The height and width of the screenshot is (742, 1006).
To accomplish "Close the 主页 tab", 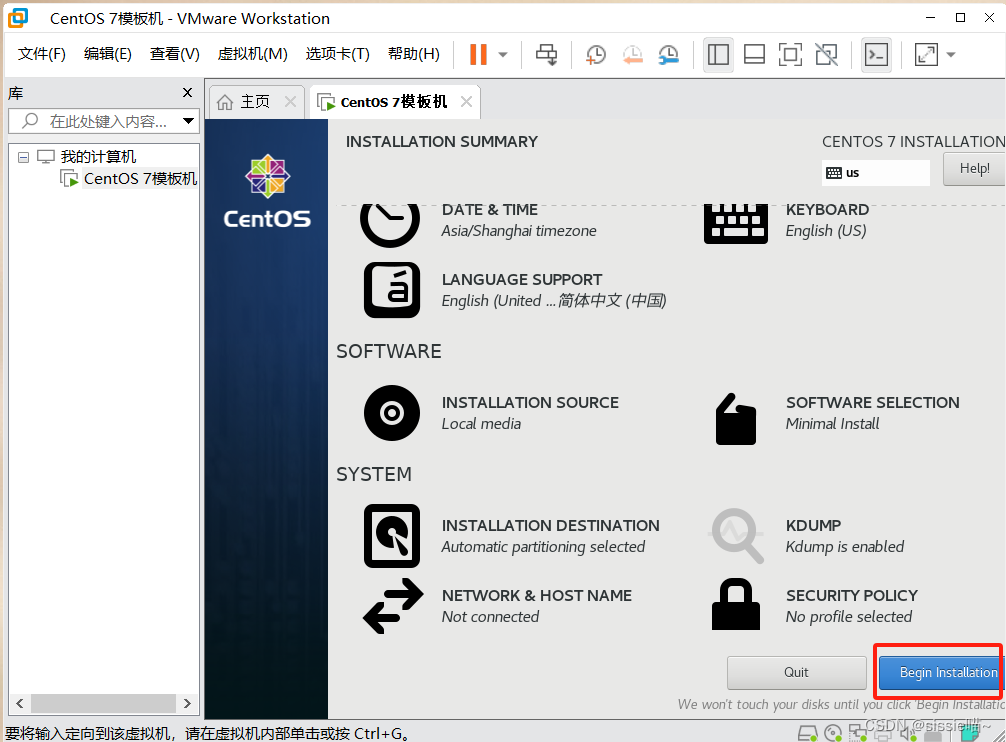I will 290,101.
